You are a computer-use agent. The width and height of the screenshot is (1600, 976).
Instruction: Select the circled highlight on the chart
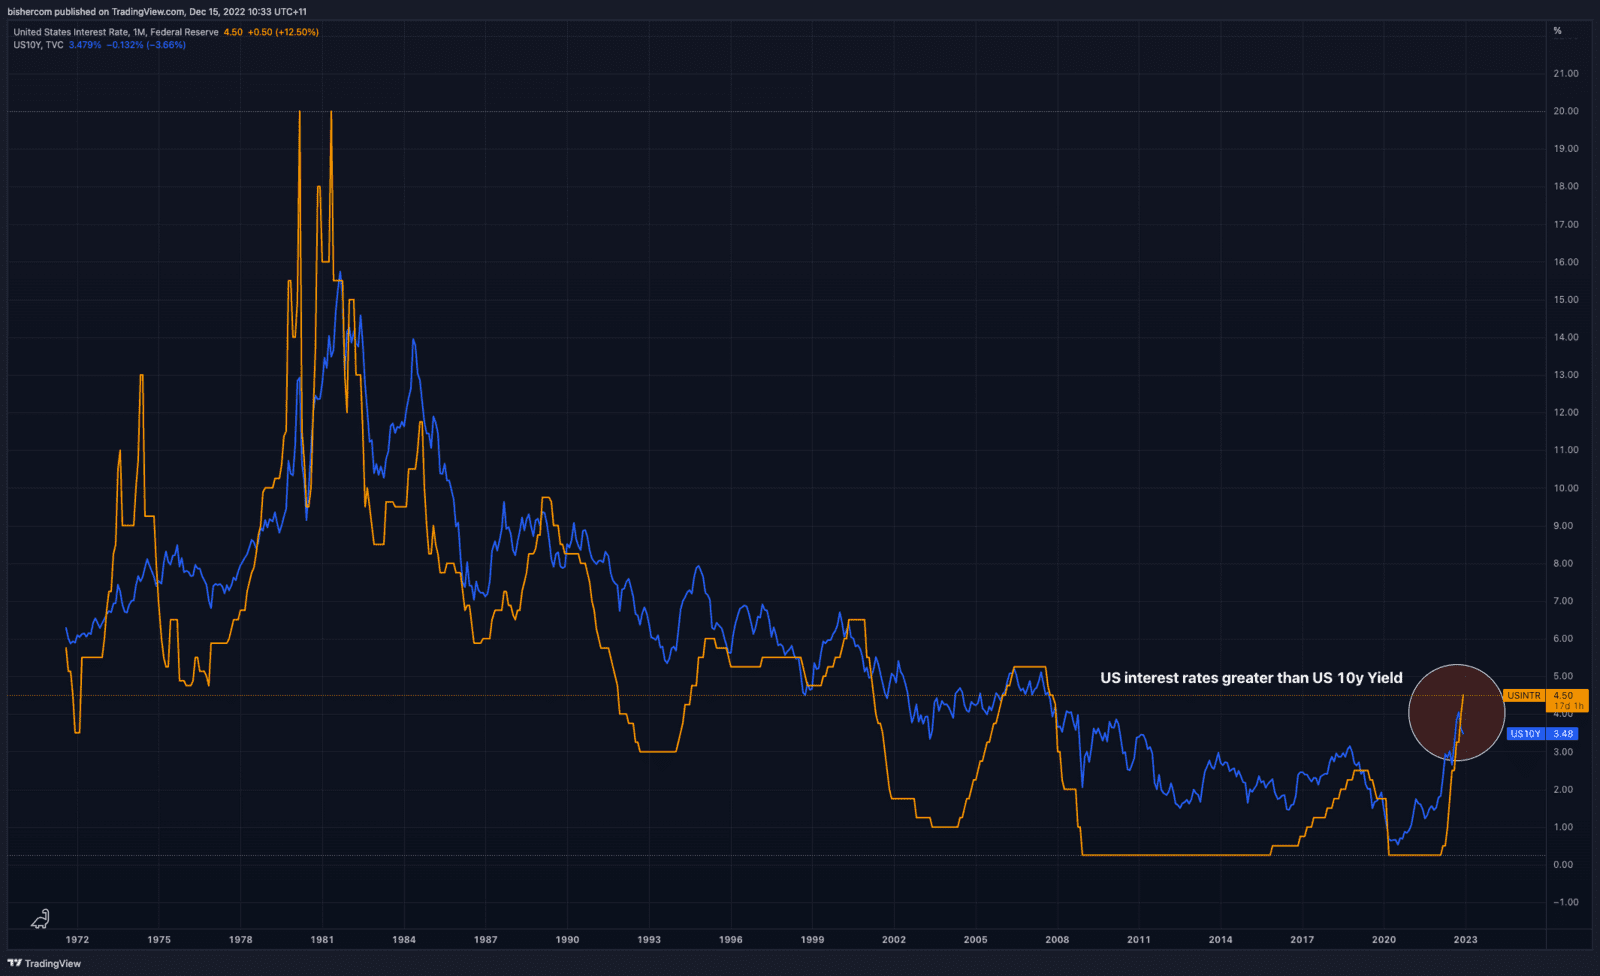click(1456, 712)
